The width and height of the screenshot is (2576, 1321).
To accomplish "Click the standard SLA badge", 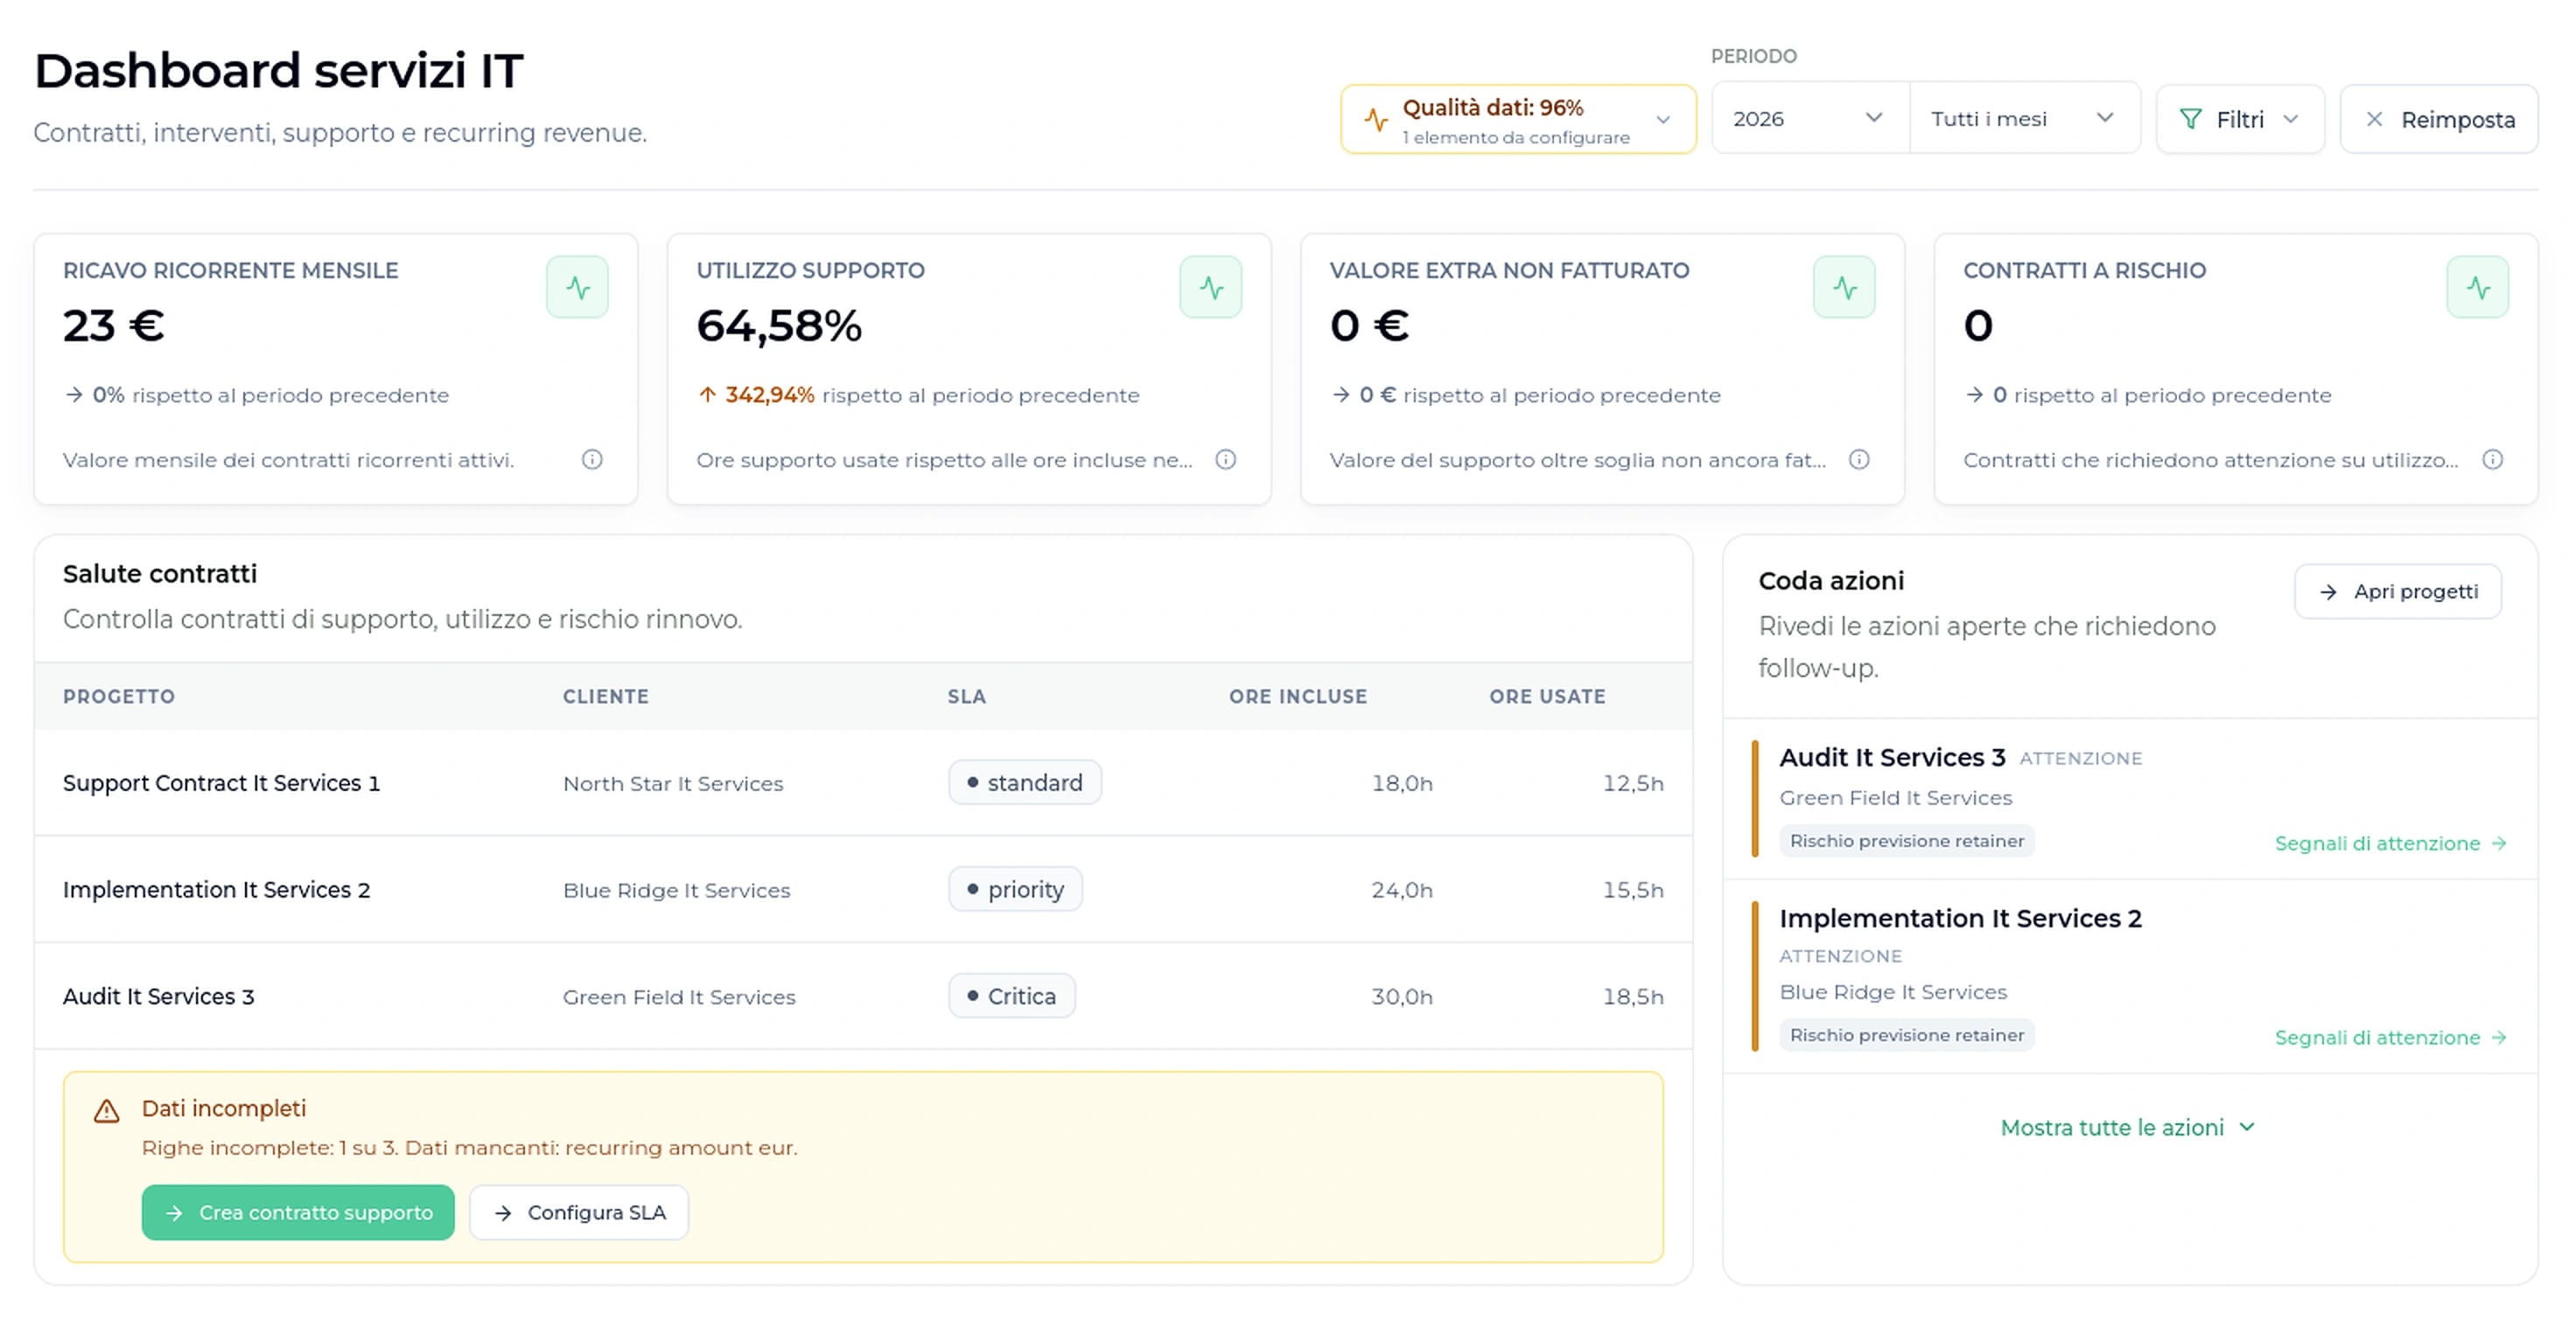I will coord(1025,782).
